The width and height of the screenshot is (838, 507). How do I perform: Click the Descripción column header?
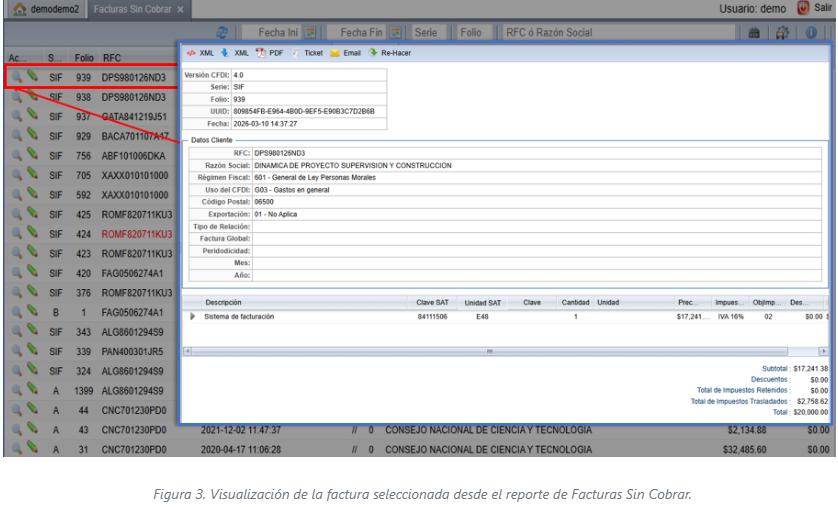(223, 302)
